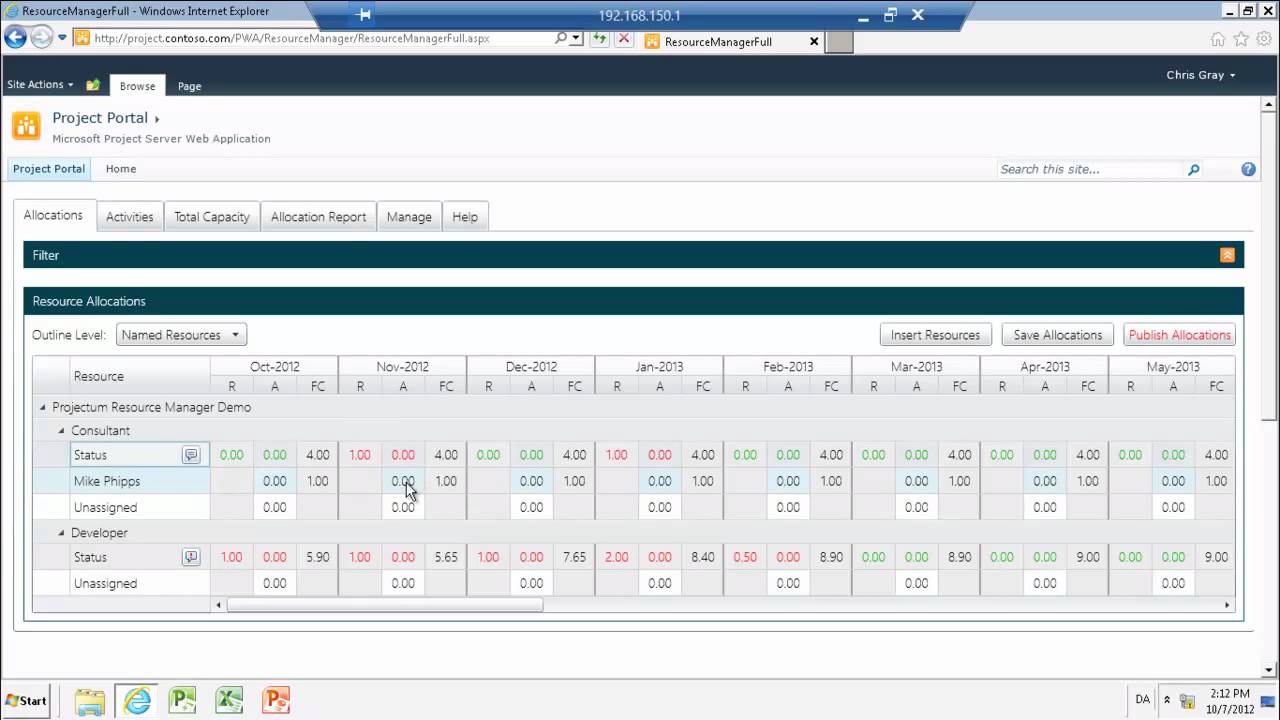Open the address bar dropdown arrow

click(576, 38)
